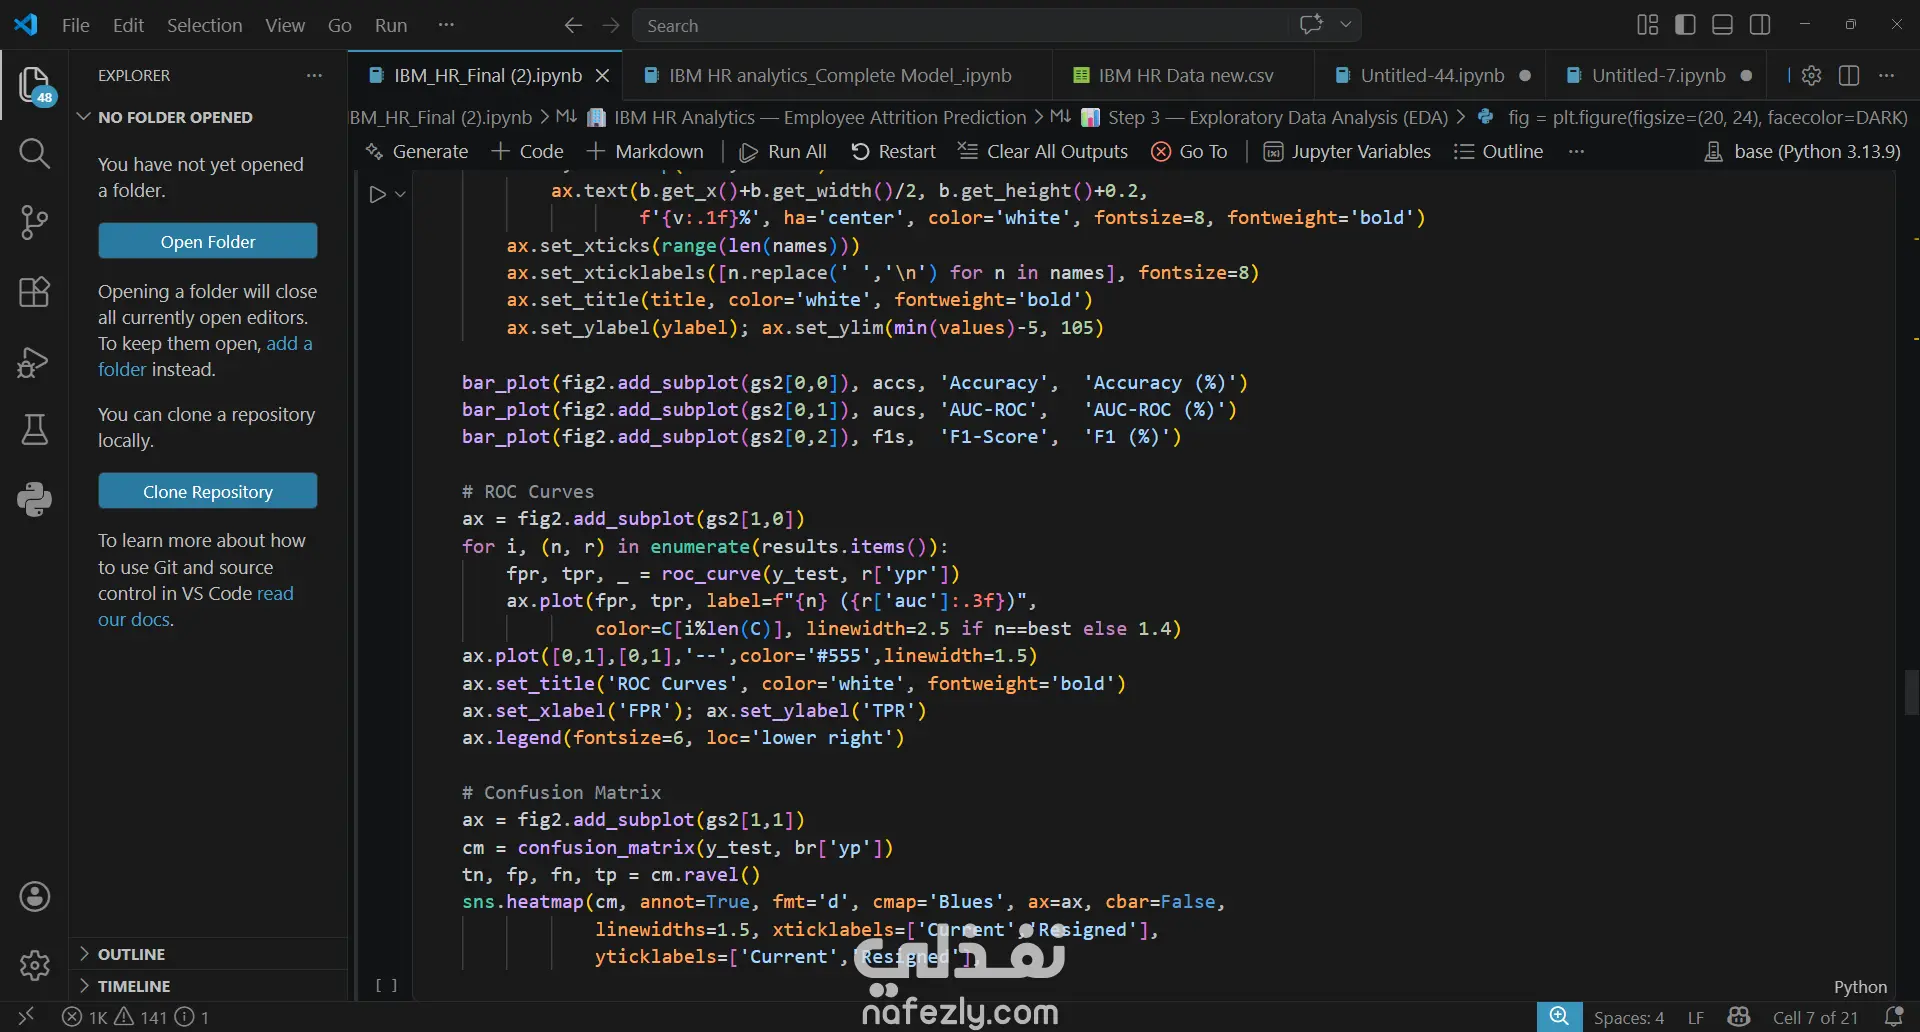Image resolution: width=1920 pixels, height=1032 pixels.
Task: Toggle the Secondary Side Bar
Action: [x=1760, y=25]
